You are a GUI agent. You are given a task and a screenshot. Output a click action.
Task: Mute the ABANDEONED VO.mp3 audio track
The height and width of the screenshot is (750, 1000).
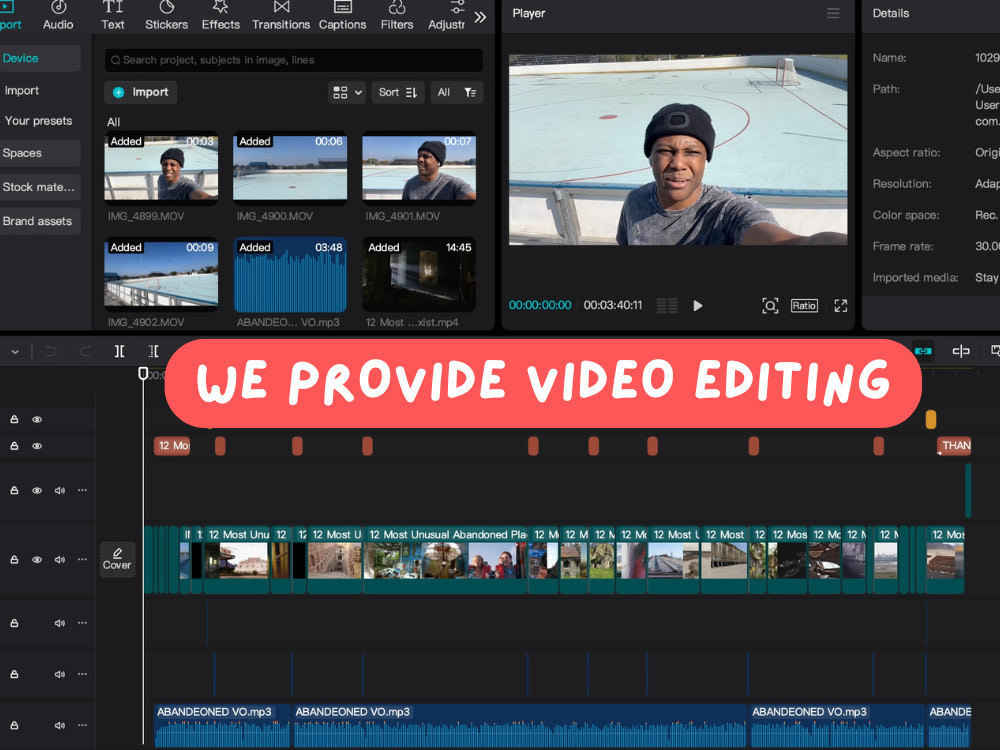pyautogui.click(x=60, y=725)
